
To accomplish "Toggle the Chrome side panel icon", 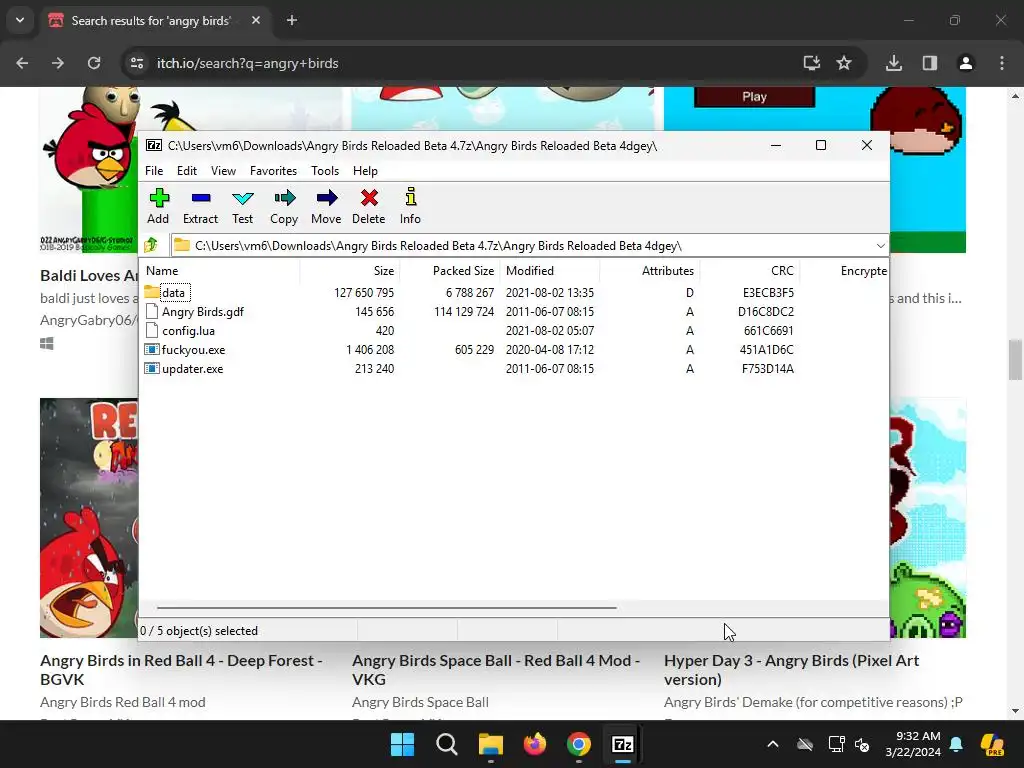I will 930,63.
